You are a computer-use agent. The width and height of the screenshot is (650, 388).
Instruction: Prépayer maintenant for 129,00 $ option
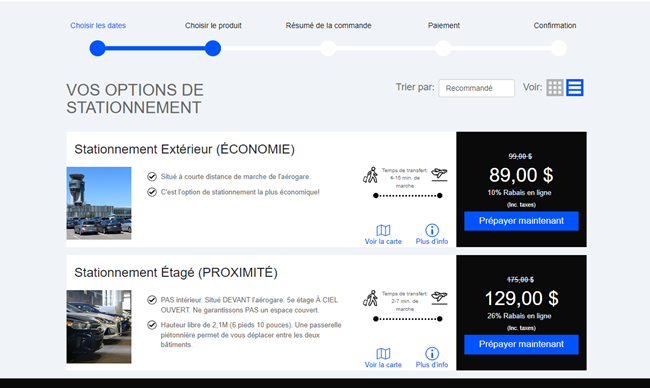pos(521,344)
